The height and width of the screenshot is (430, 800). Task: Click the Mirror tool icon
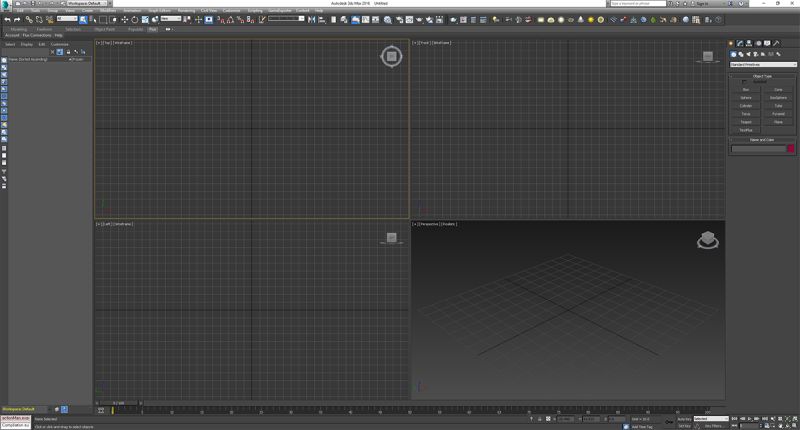311,20
